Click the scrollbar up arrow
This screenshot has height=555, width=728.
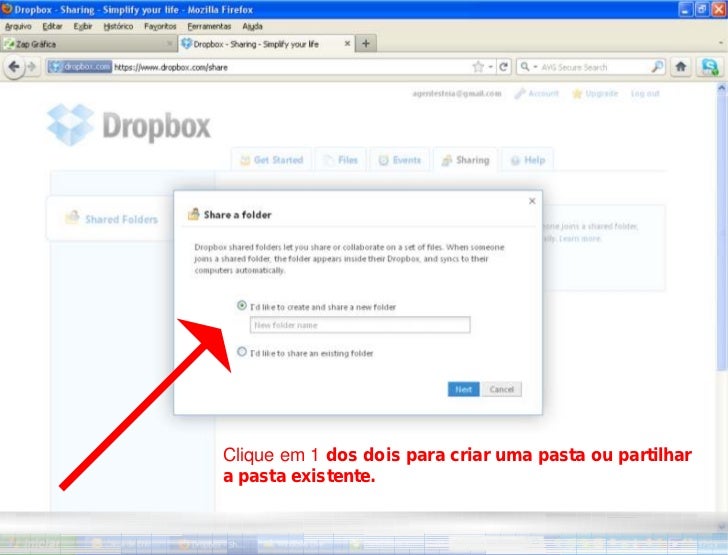[721, 87]
